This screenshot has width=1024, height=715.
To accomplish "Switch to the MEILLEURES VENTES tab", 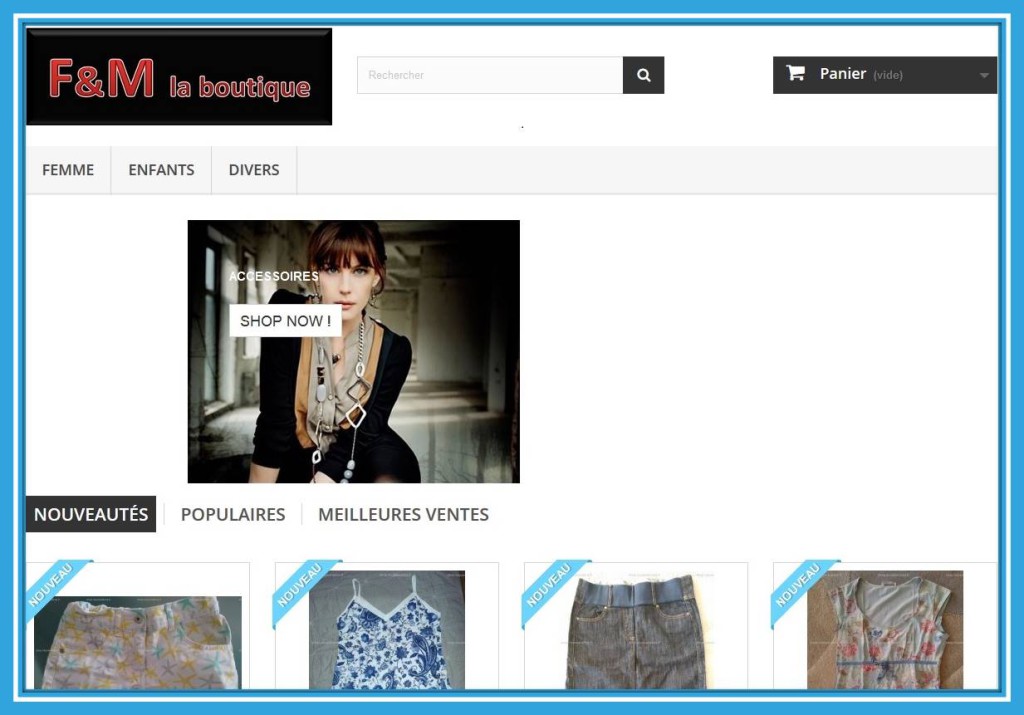I will click(404, 515).
